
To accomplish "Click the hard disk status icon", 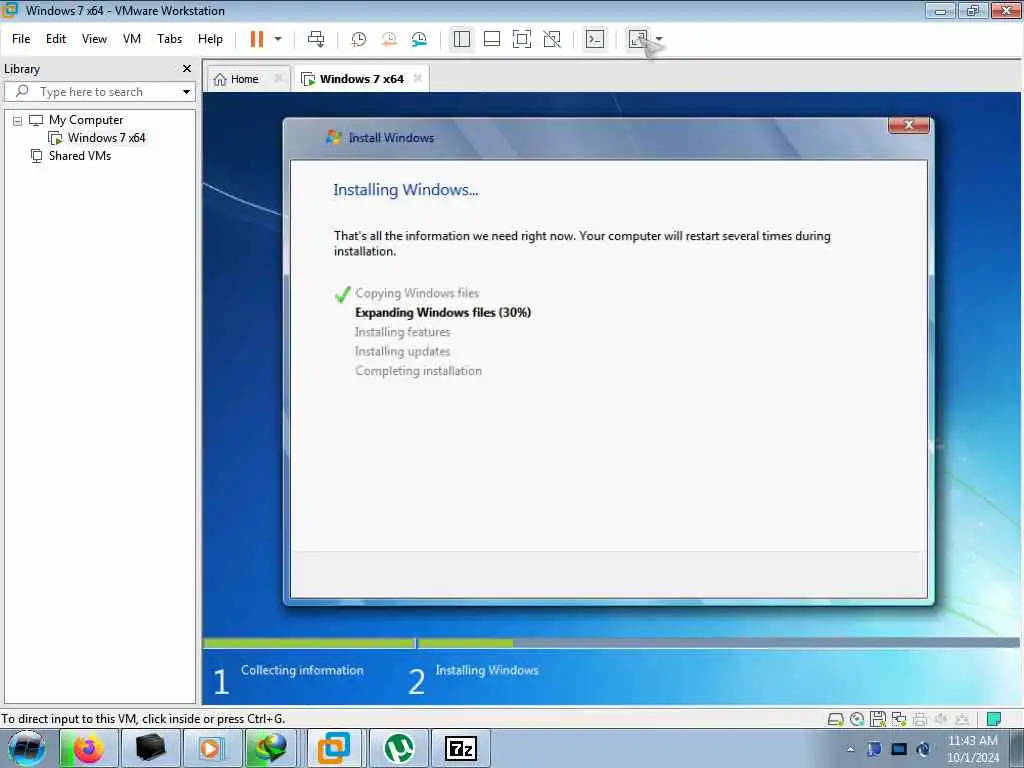I will point(835,720).
